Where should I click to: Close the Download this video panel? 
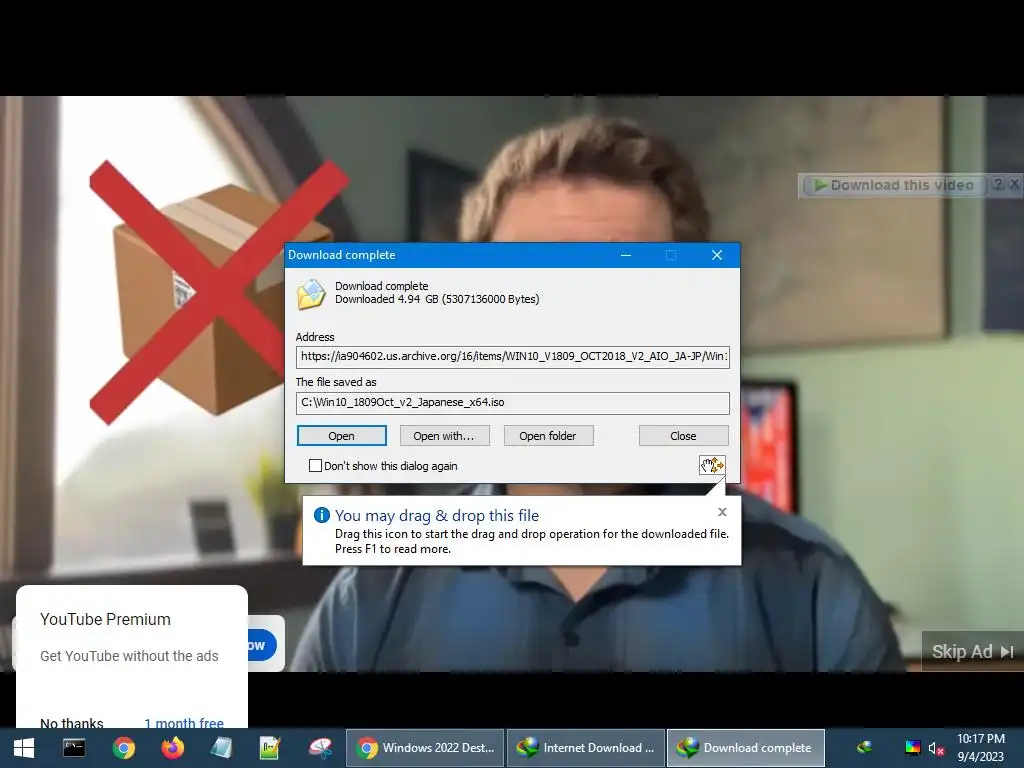tap(1014, 185)
